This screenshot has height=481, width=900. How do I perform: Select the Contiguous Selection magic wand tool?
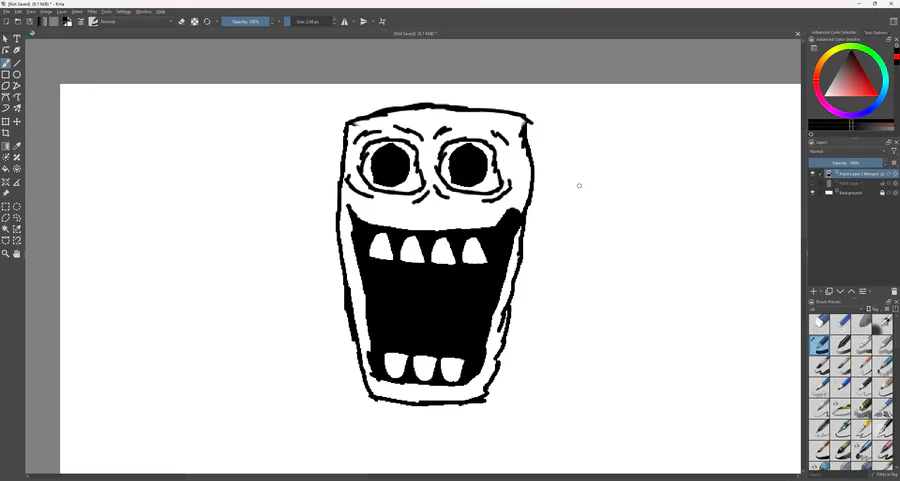(6, 229)
